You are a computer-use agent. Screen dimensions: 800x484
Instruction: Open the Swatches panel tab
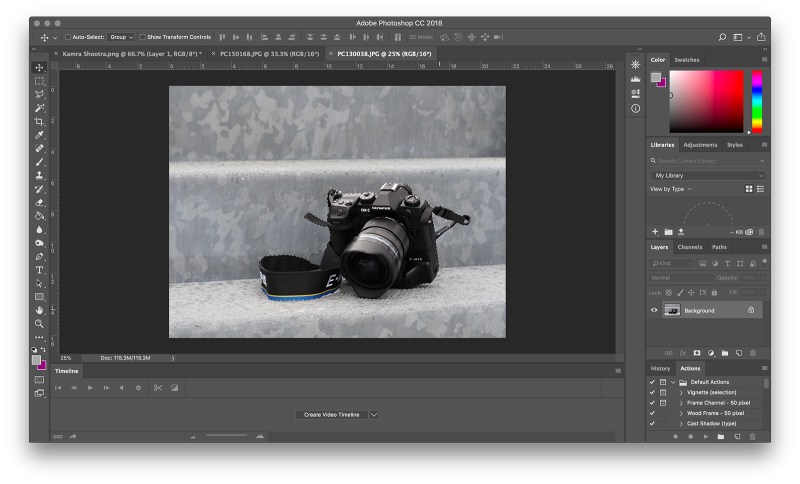[x=687, y=60]
